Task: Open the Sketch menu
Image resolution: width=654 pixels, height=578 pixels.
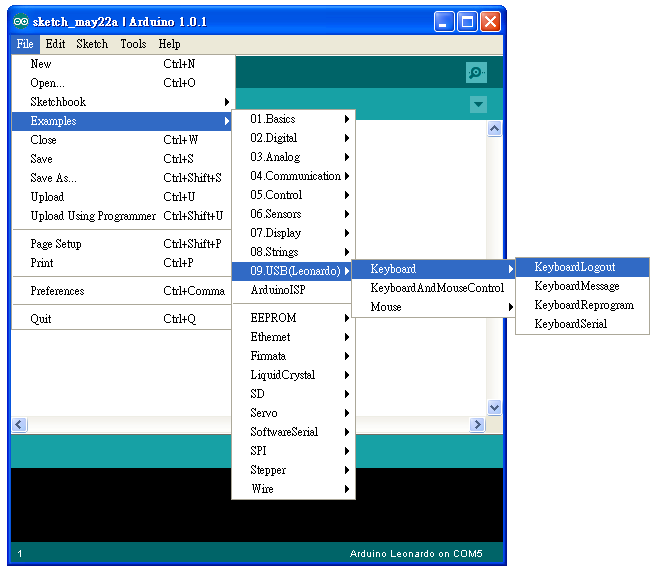Action: [x=92, y=44]
